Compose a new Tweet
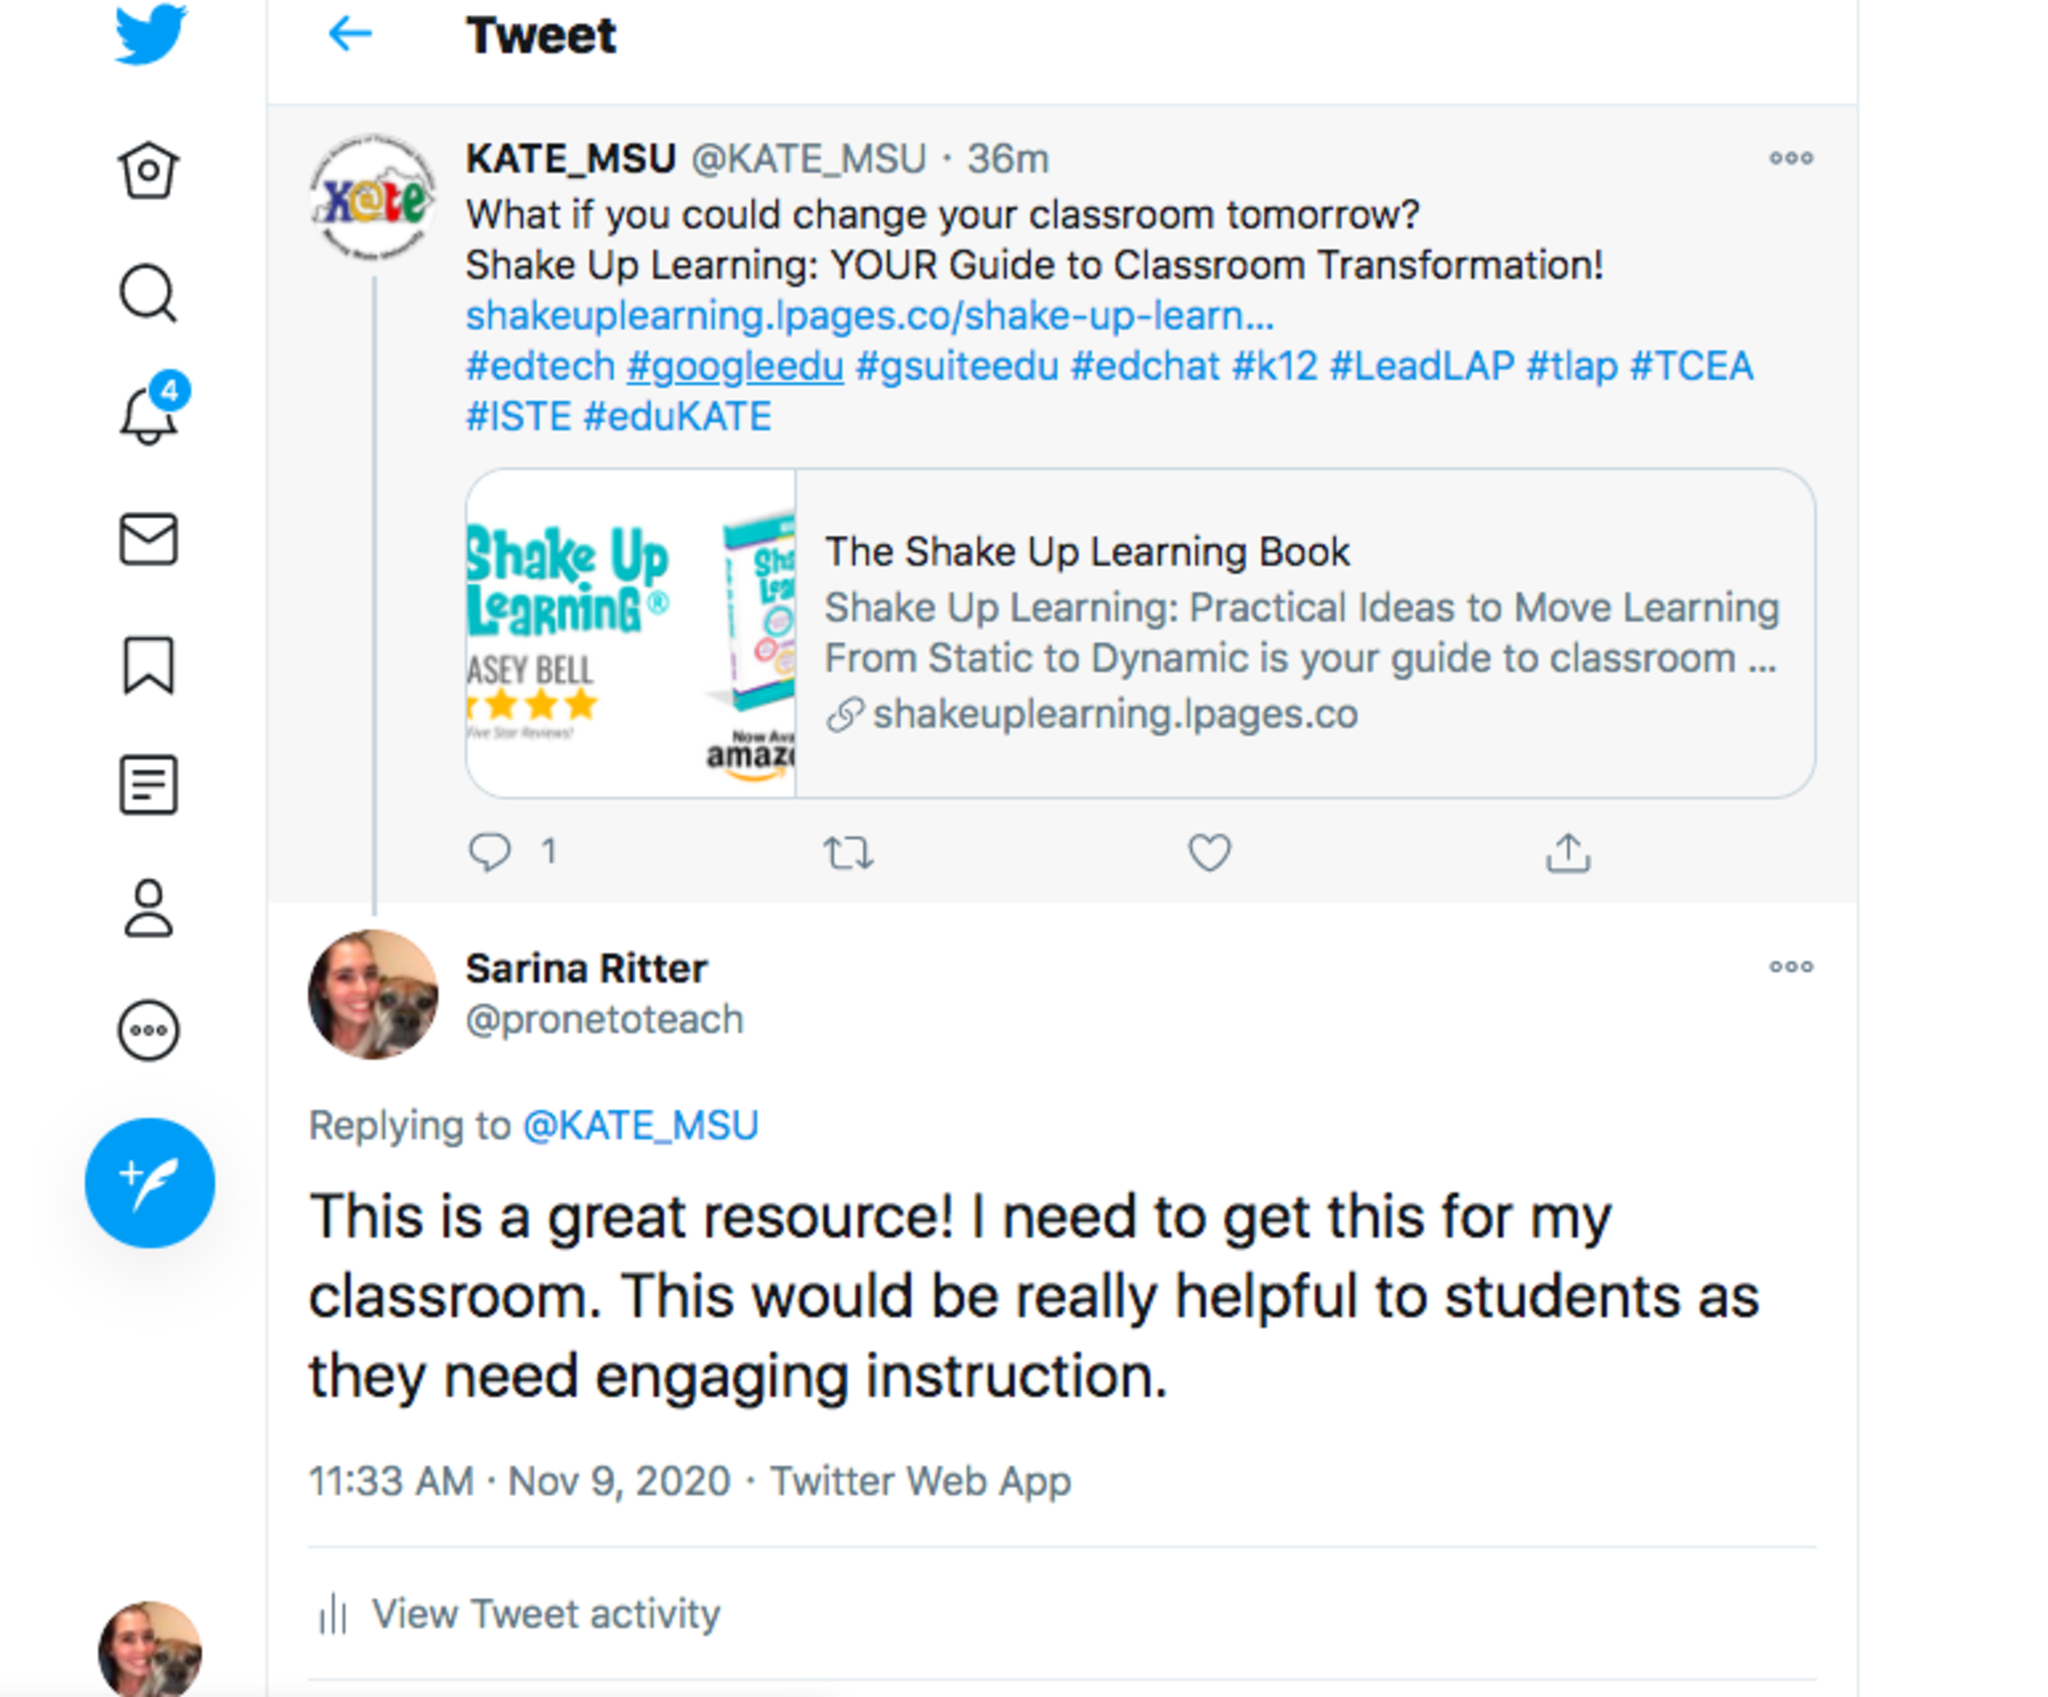This screenshot has width=2048, height=1697. 150,1183
